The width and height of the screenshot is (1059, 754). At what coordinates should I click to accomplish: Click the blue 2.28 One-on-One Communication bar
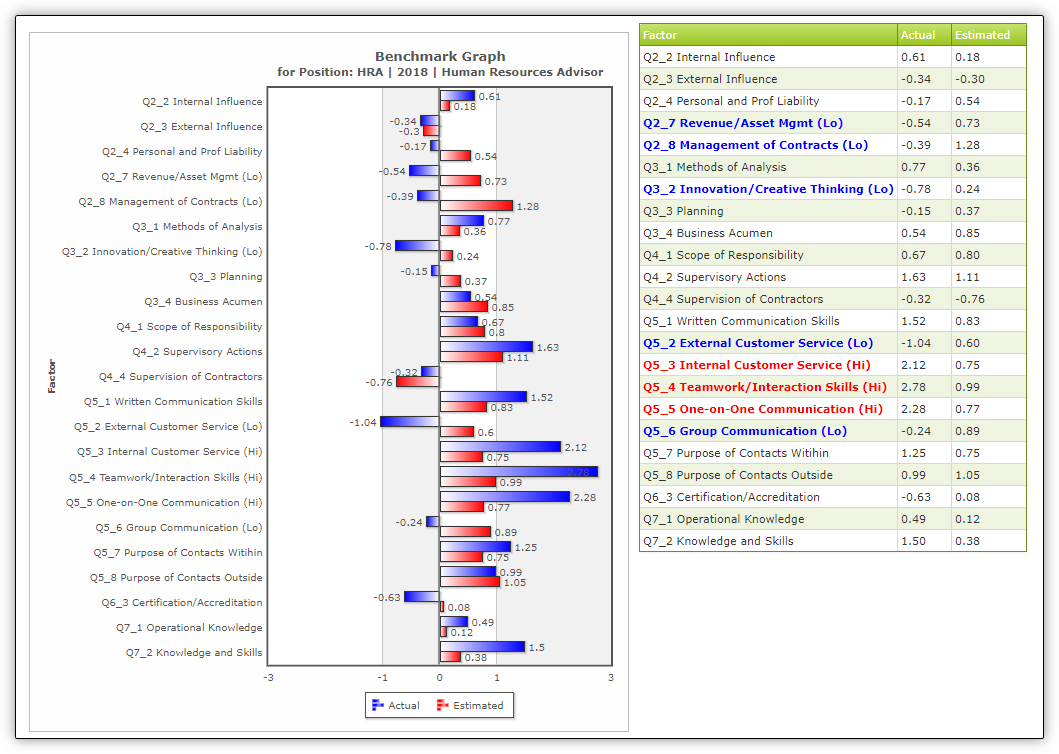pyautogui.click(x=505, y=497)
